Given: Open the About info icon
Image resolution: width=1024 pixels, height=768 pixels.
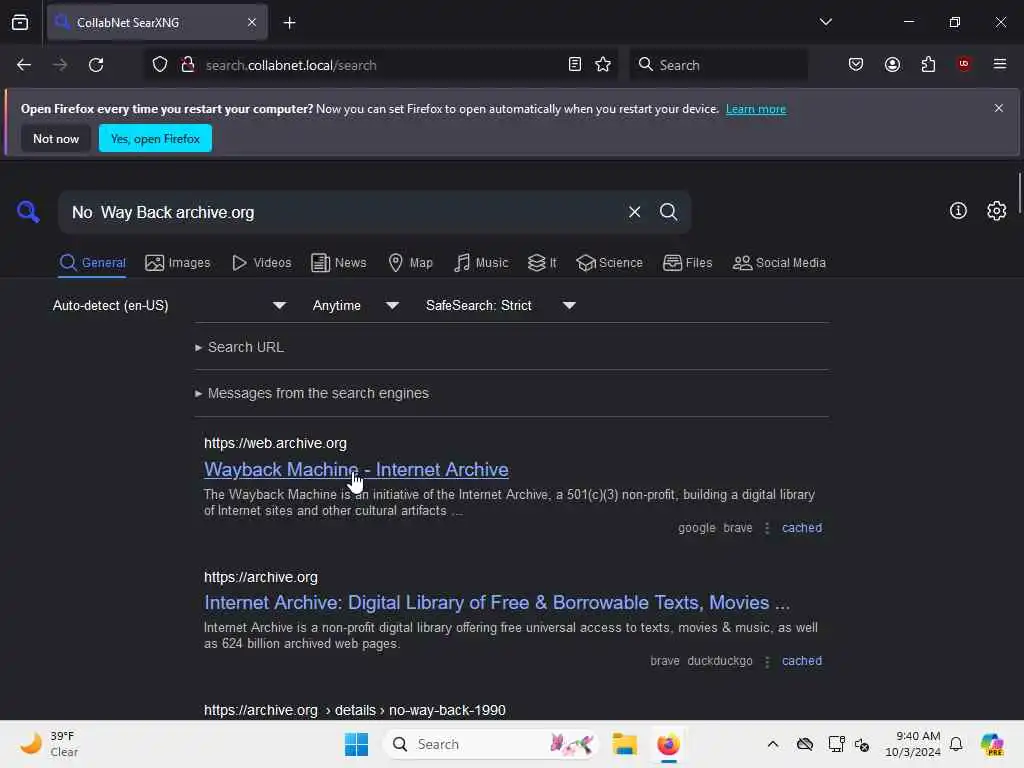Looking at the screenshot, I should point(958,210).
